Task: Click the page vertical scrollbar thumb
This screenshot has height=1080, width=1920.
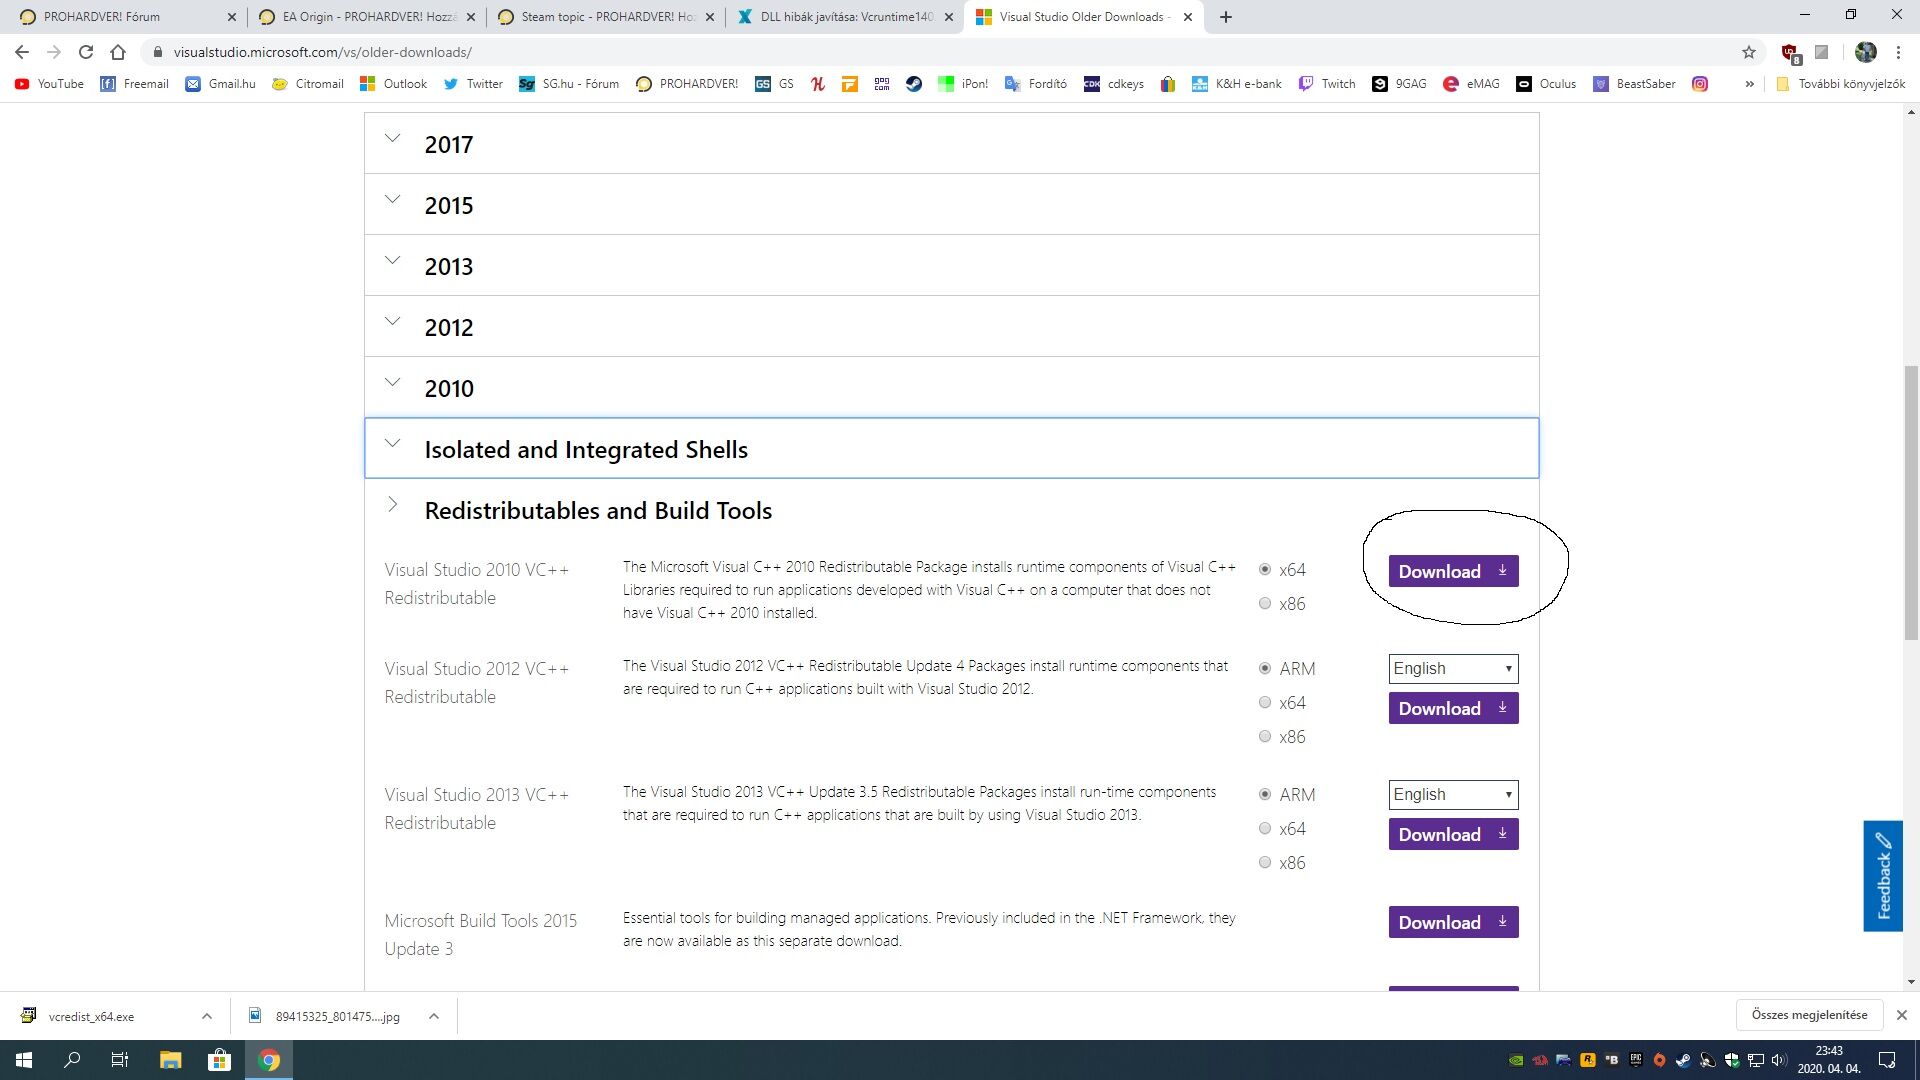Action: pyautogui.click(x=1911, y=503)
